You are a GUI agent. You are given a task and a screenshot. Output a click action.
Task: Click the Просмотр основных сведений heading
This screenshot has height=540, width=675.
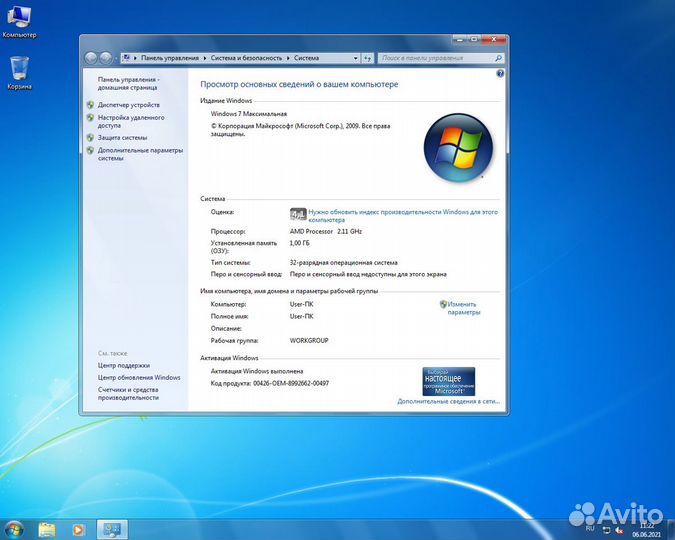299,84
